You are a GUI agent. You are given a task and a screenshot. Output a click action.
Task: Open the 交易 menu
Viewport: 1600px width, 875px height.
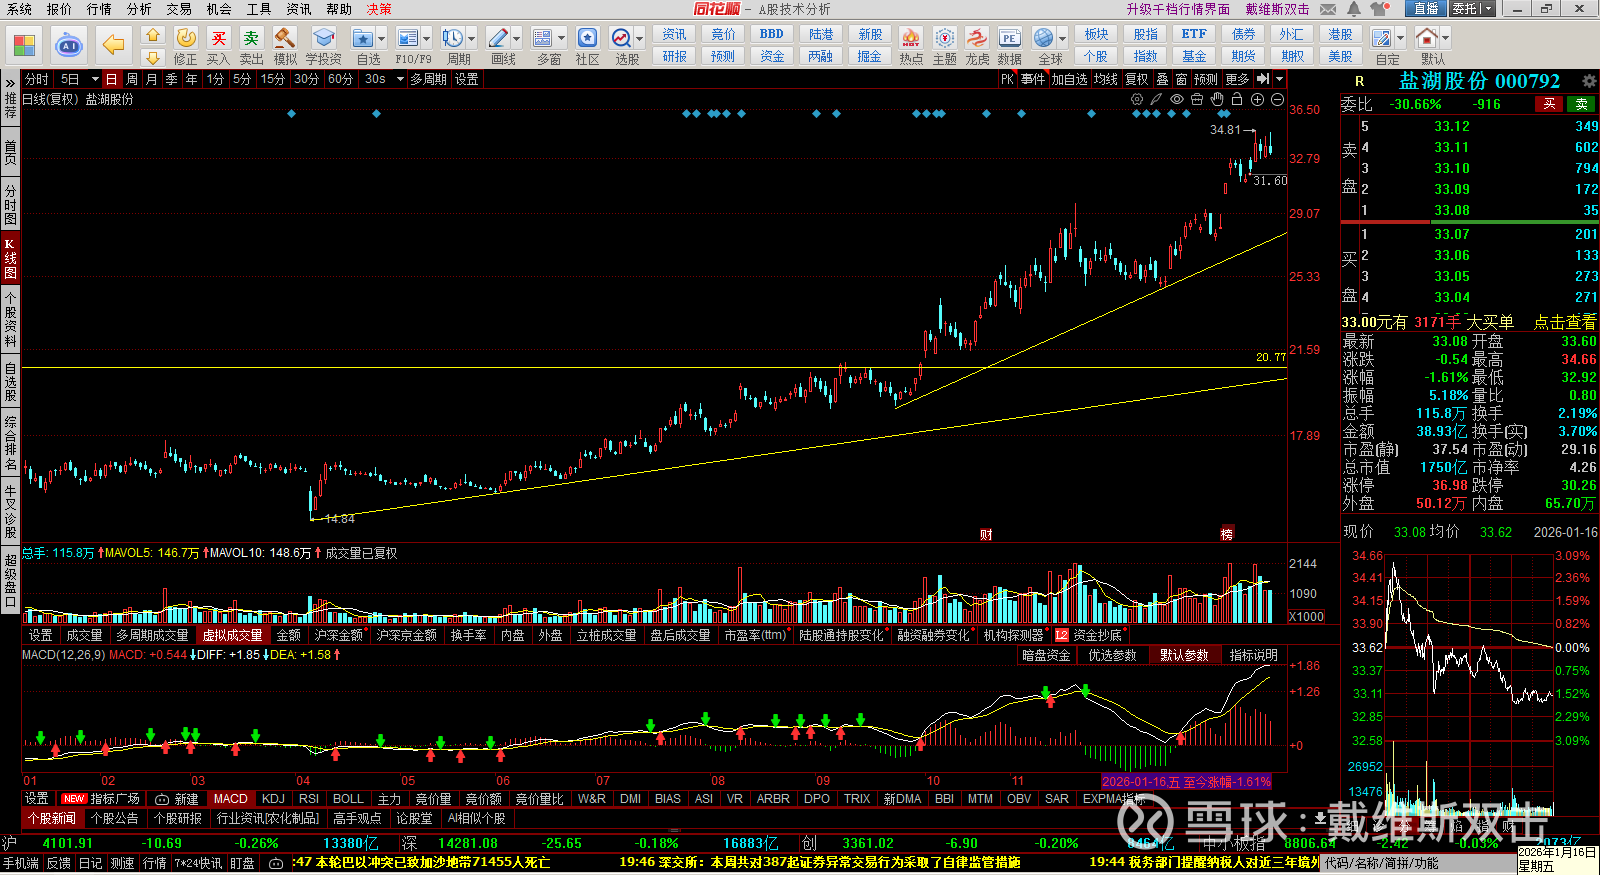(179, 9)
